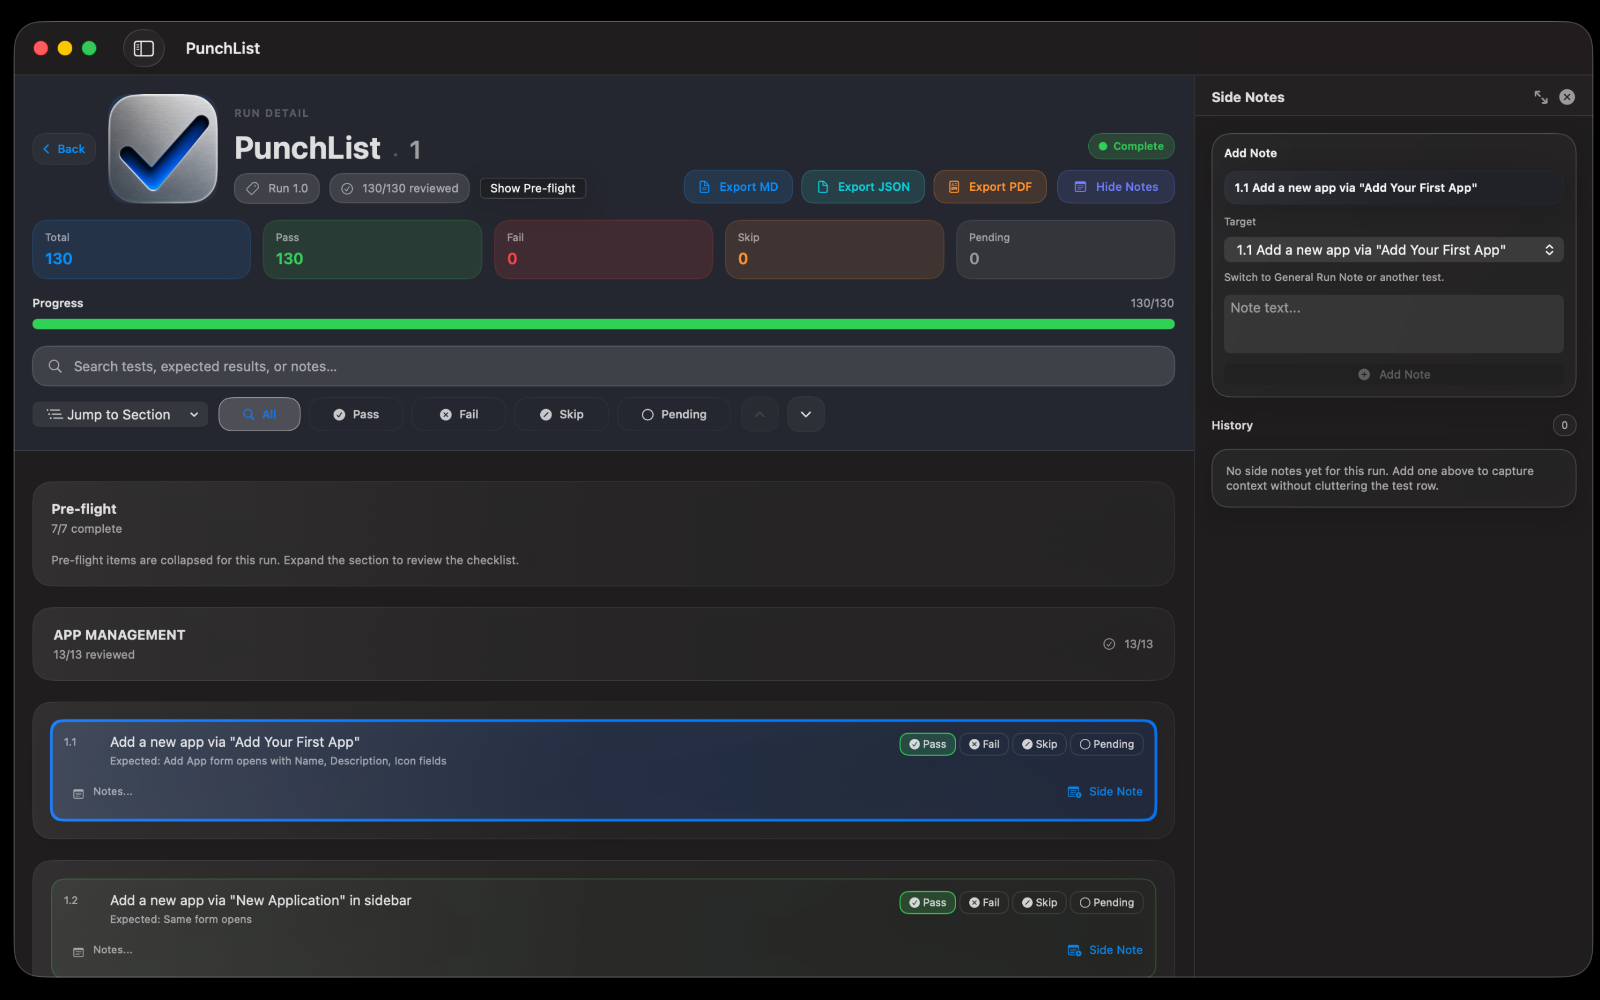
Task: Click the Note text area
Action: (x=1393, y=323)
